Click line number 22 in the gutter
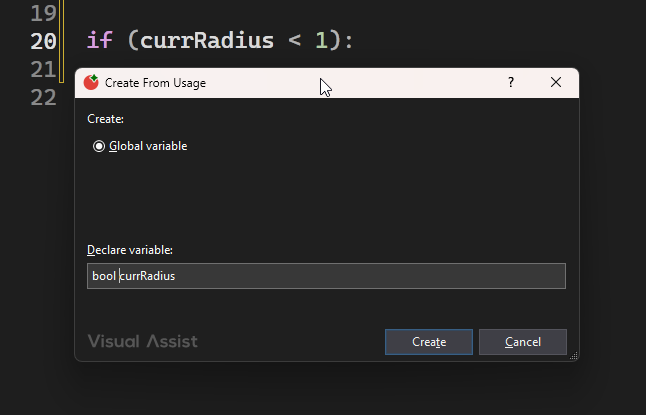 [43, 98]
